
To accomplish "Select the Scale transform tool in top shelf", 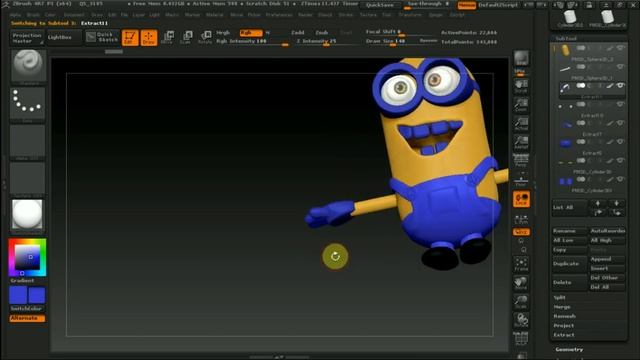I will click(x=186, y=38).
